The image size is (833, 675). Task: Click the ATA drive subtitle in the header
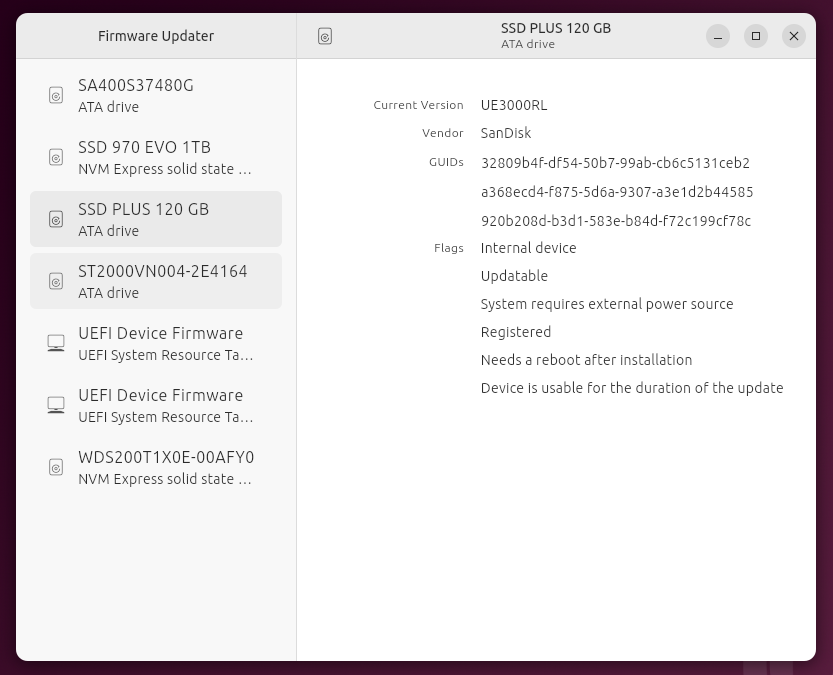tap(528, 44)
